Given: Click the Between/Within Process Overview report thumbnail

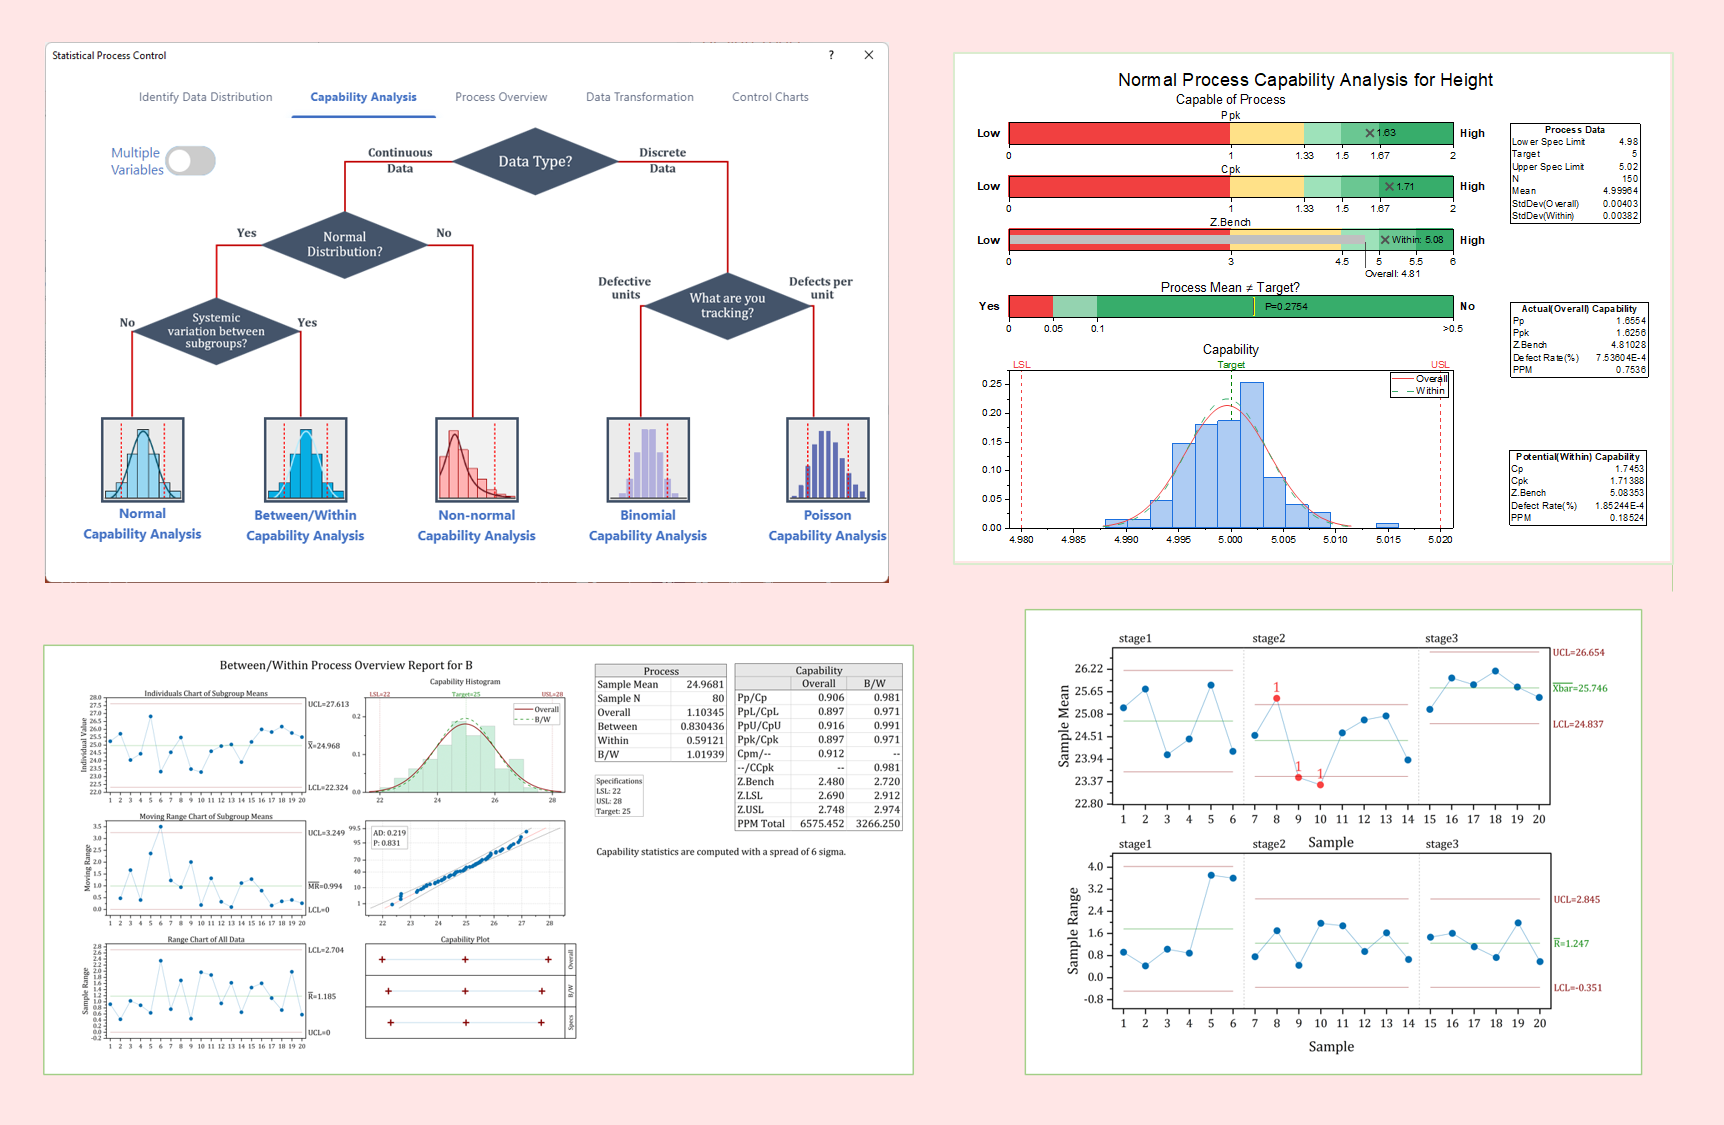Looking at the screenshot, I should pos(478,860).
